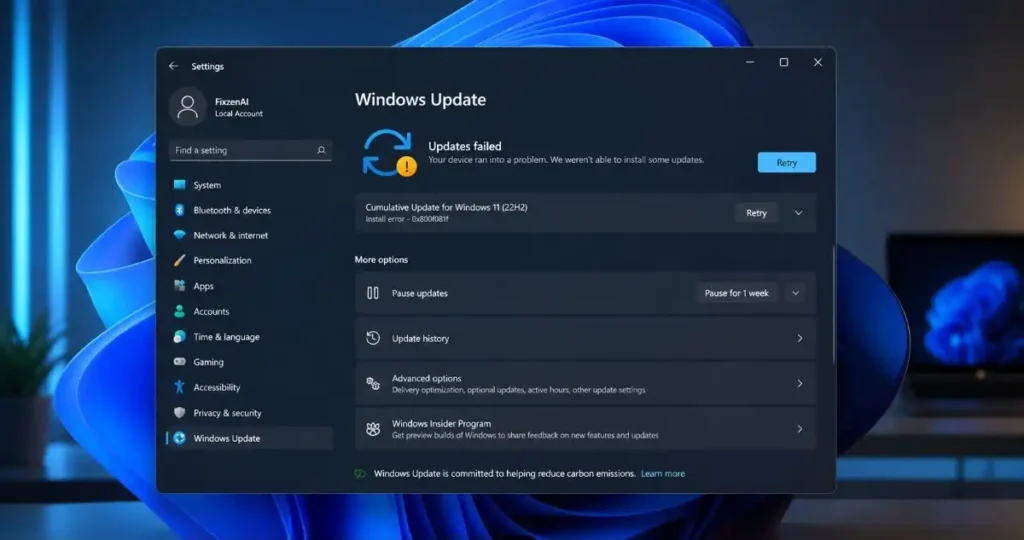The image size is (1024, 540).
Task: Open Advanced options chevron
Action: click(799, 383)
